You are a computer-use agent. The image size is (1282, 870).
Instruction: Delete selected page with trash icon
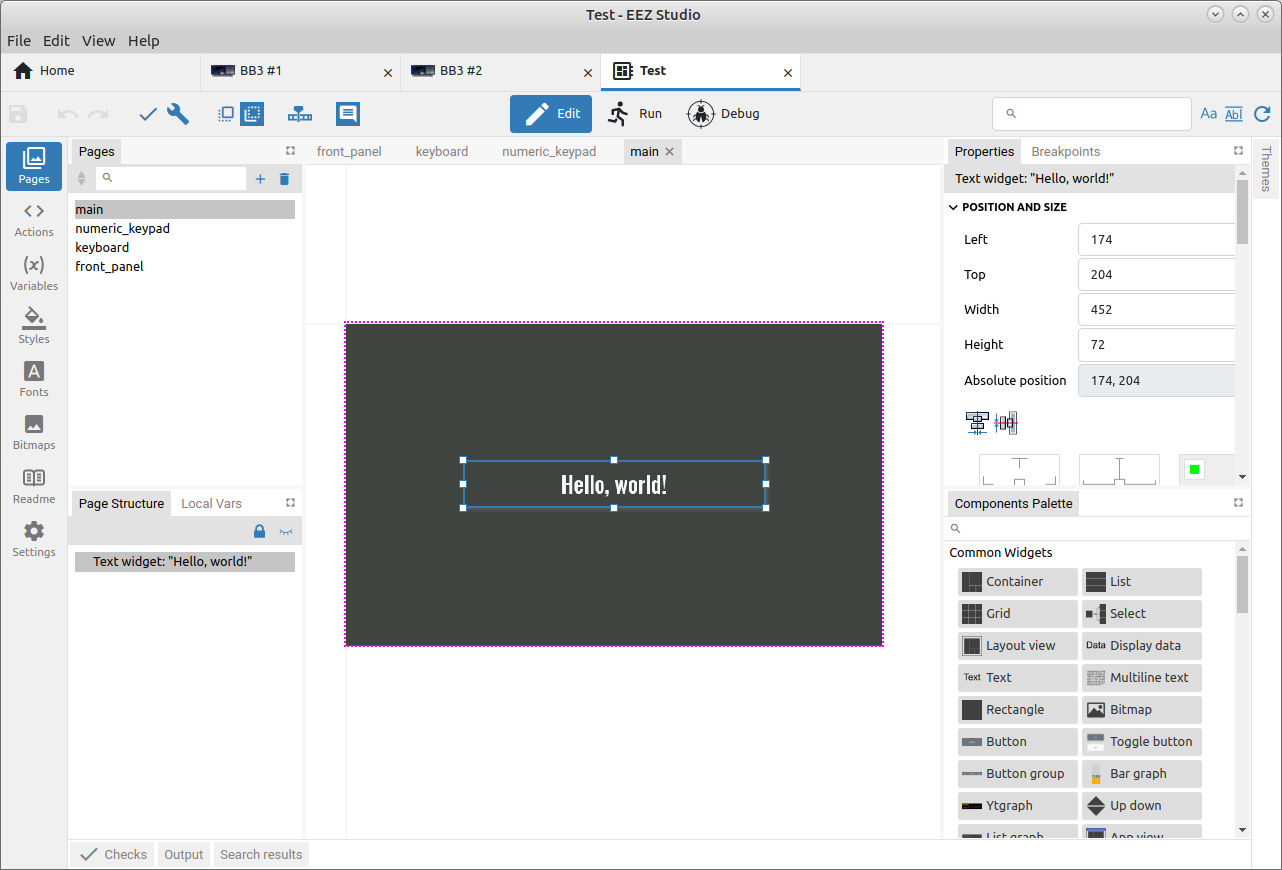(x=284, y=179)
